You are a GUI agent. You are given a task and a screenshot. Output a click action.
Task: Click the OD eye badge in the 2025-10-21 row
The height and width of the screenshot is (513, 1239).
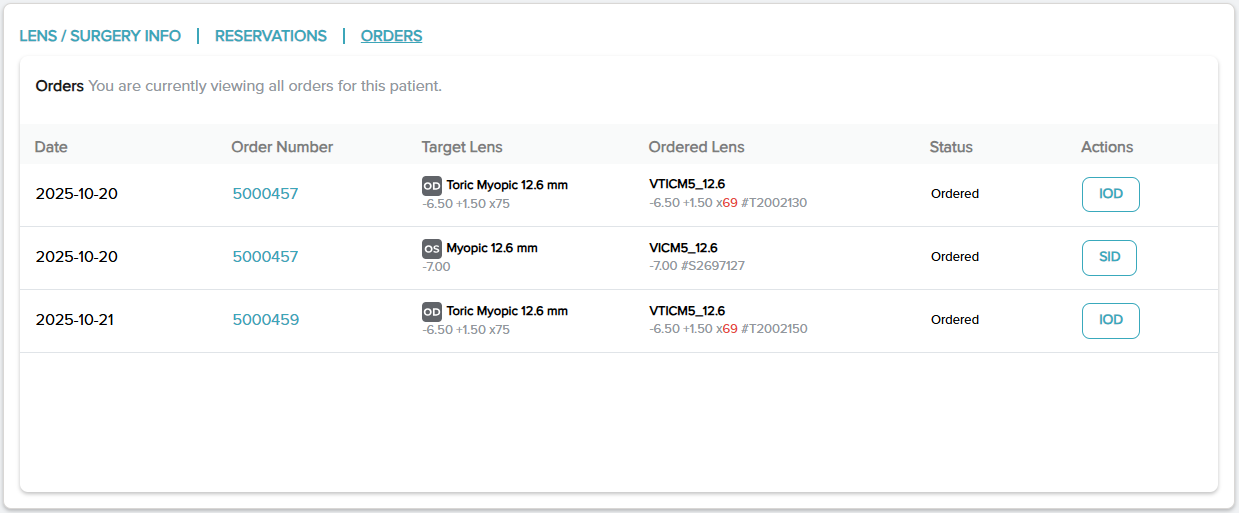[x=432, y=311]
